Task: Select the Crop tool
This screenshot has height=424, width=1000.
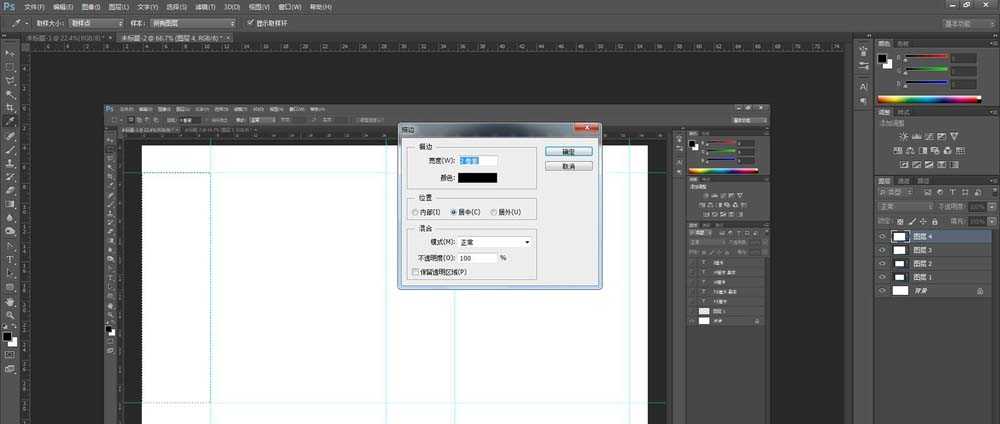Action: (x=11, y=108)
